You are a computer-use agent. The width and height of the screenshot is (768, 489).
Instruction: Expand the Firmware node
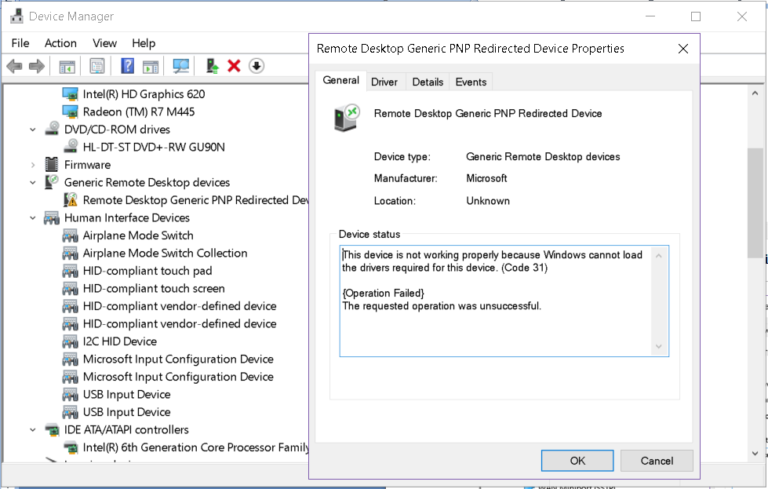33,165
